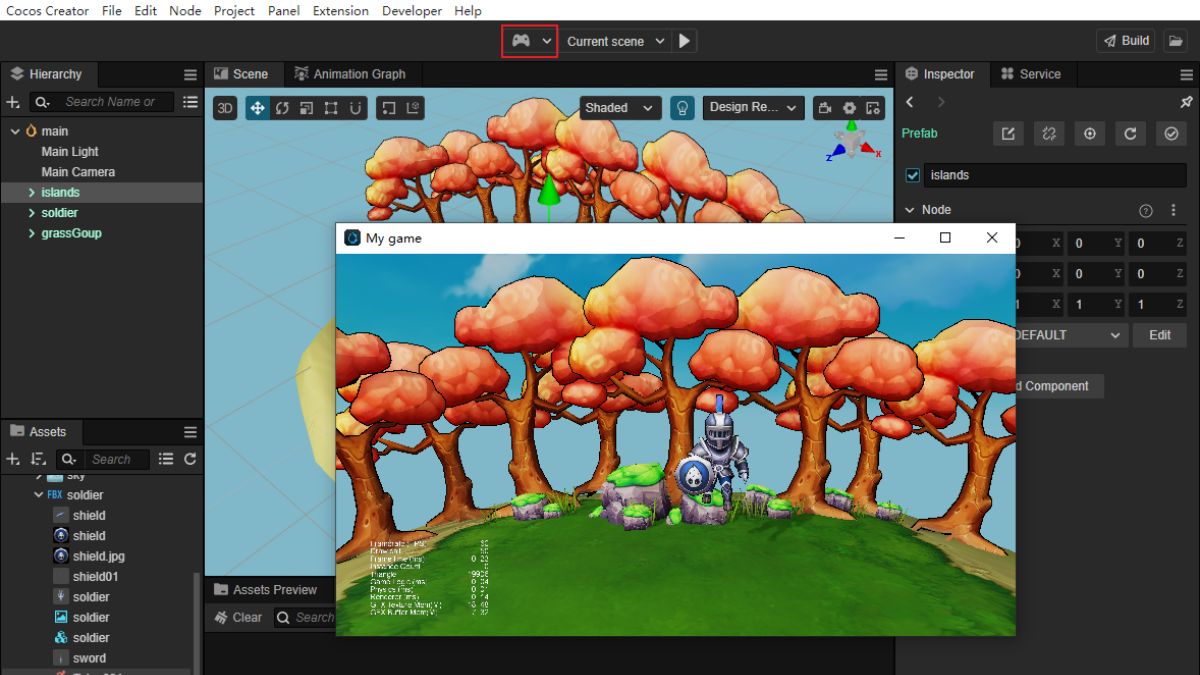
Task: Click Clear in the console panel
Action: [x=239, y=617]
